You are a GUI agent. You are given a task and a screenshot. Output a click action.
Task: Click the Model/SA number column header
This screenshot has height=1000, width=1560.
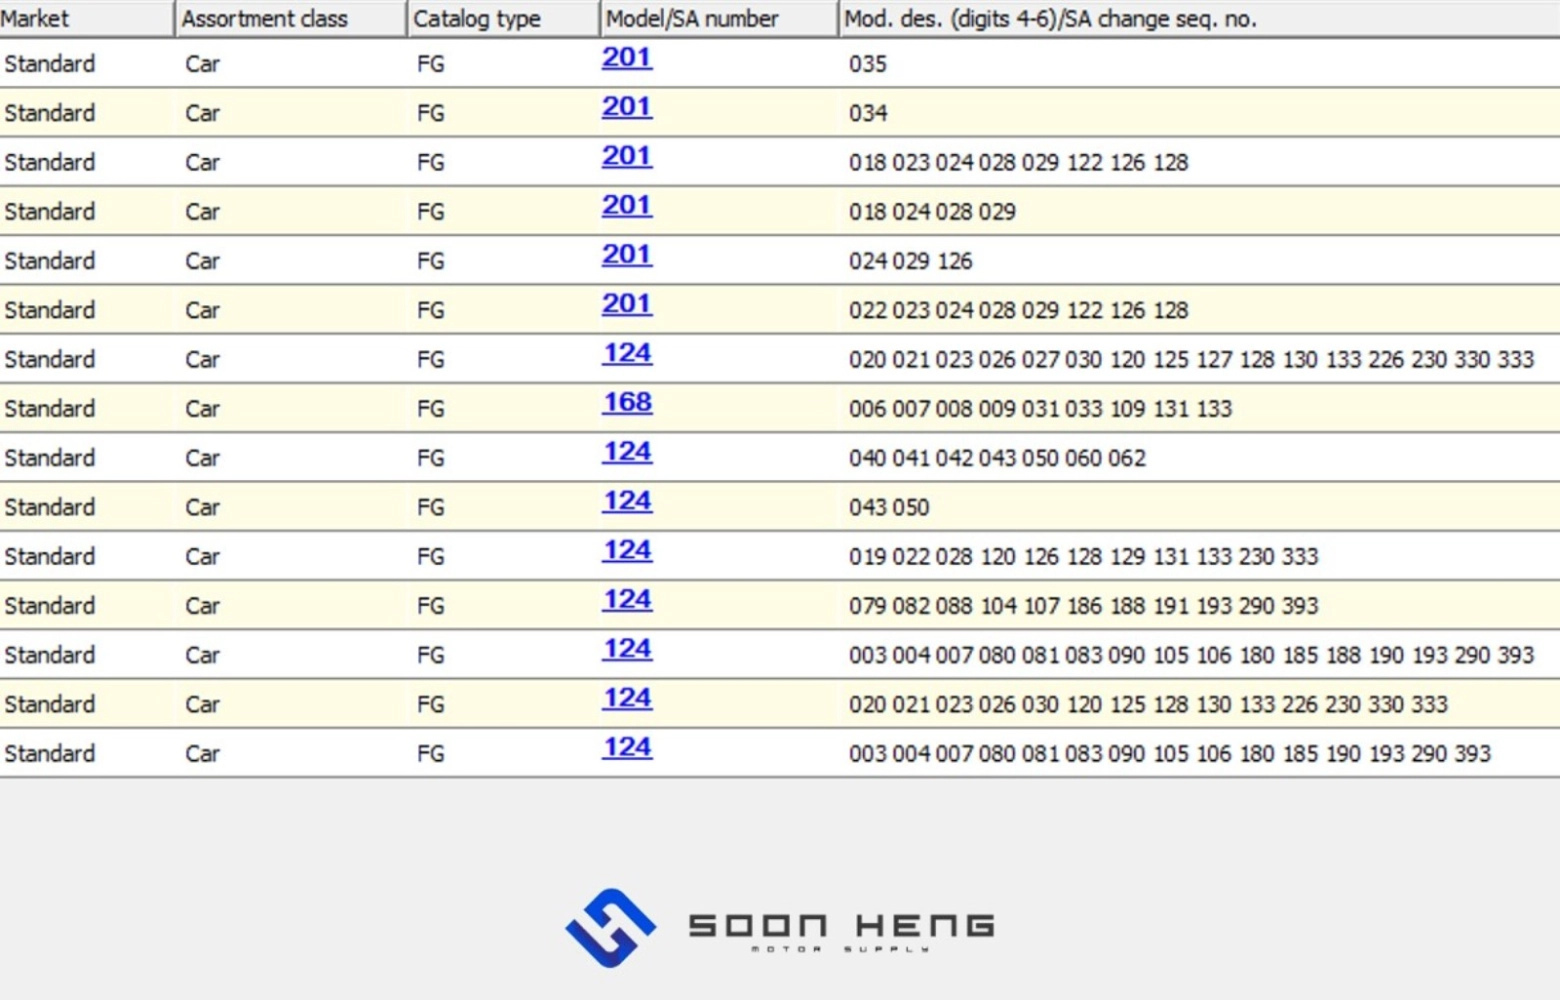point(719,18)
